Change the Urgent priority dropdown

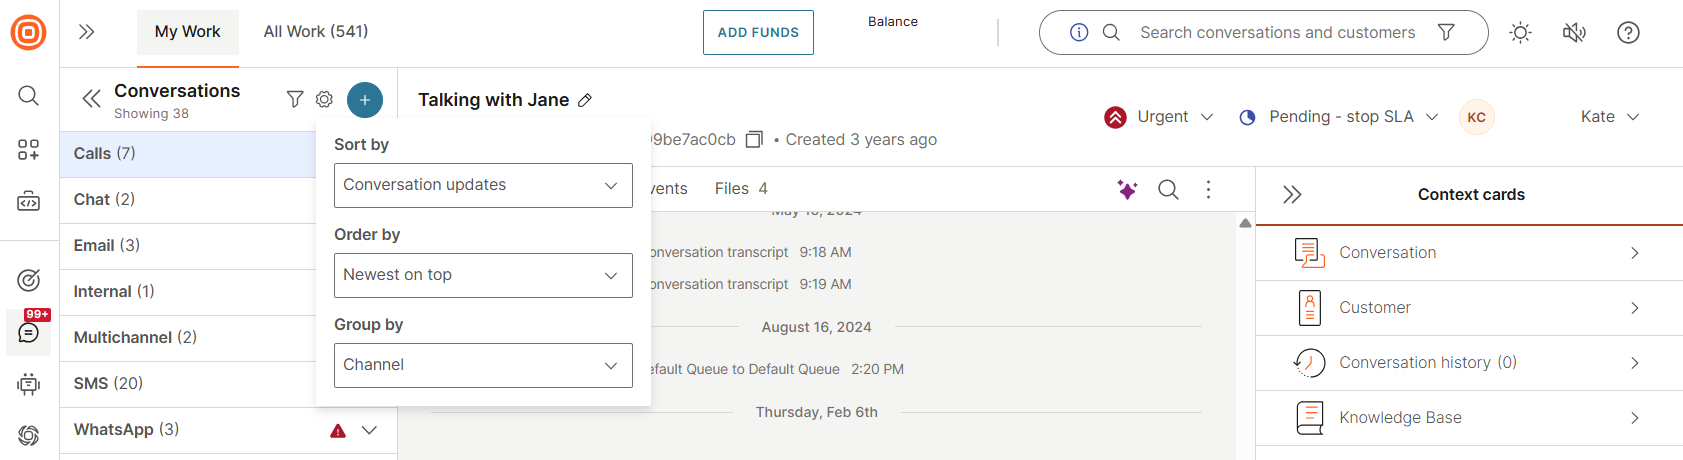point(1160,117)
